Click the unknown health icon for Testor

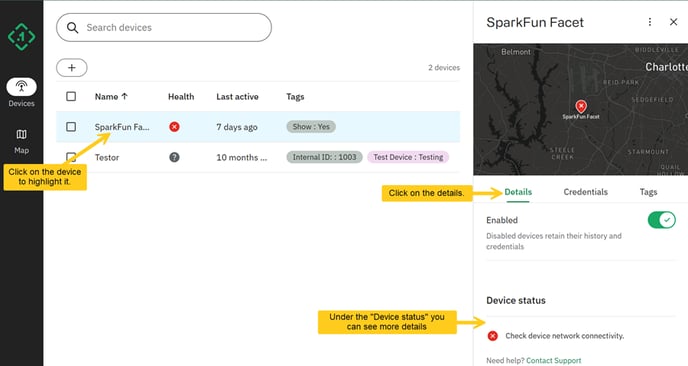click(174, 157)
